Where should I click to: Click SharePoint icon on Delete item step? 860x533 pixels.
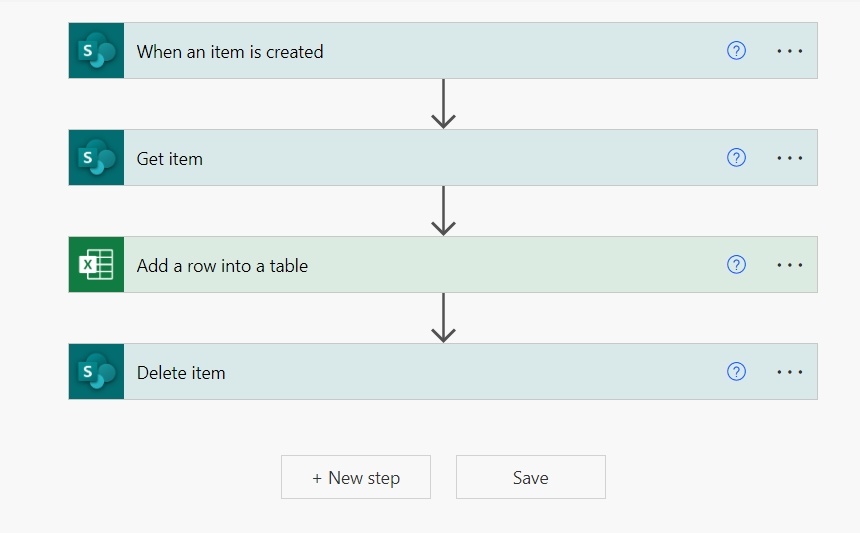96,372
